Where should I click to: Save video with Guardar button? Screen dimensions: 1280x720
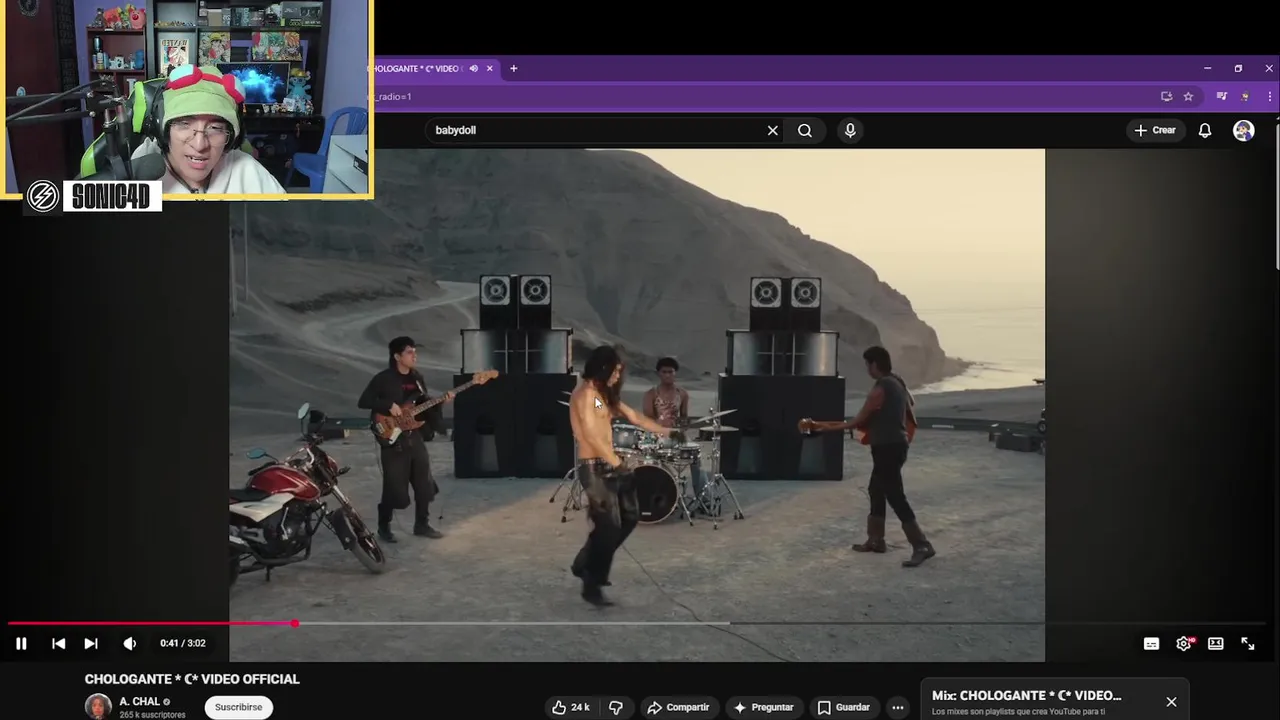coord(844,707)
